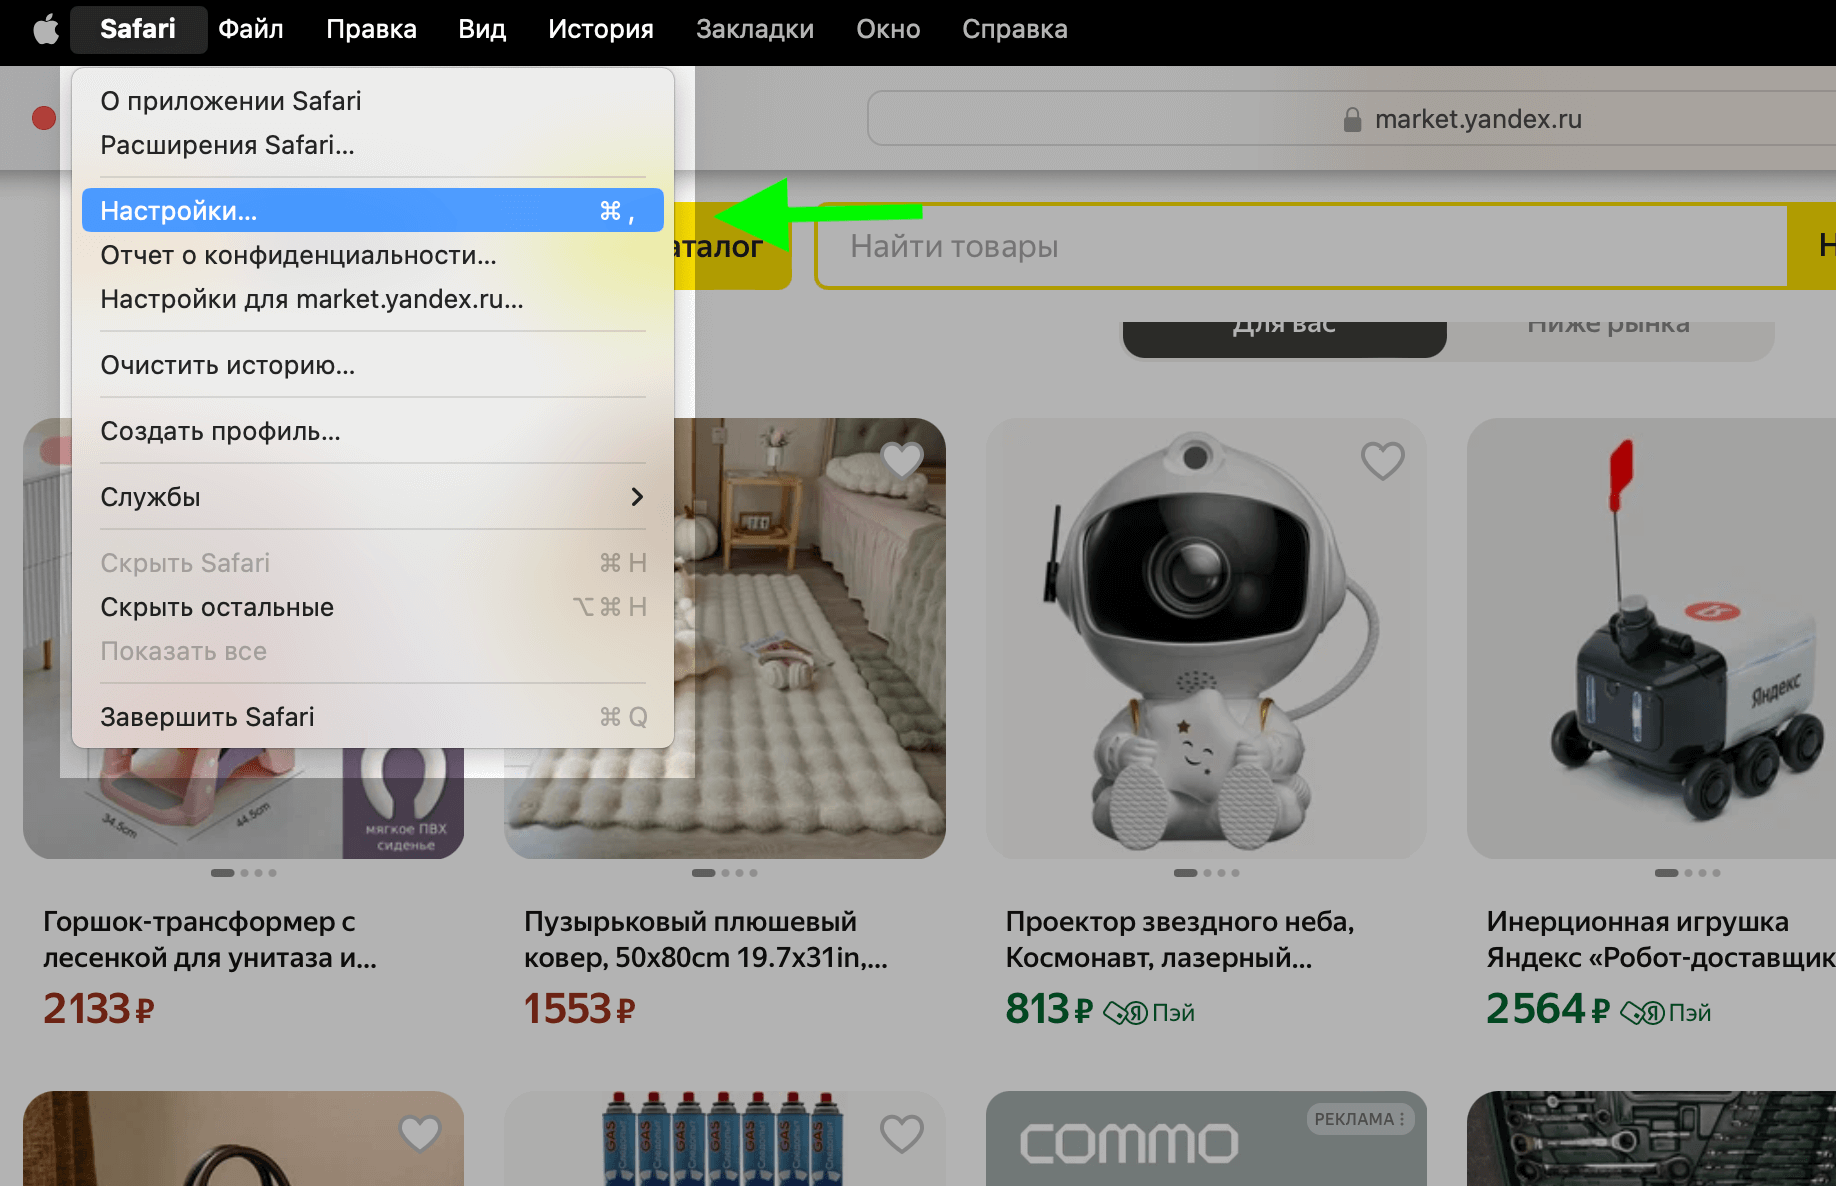Choose Настройки для market.yandex.ru…

click(x=372, y=299)
